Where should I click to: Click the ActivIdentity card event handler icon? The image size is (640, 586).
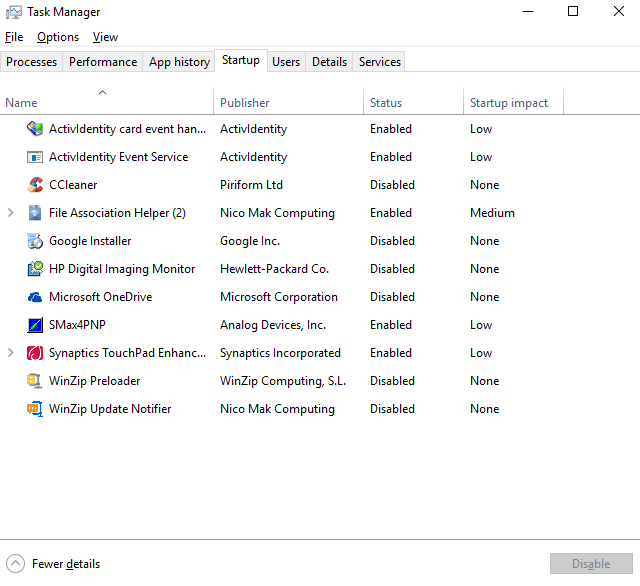(35, 129)
